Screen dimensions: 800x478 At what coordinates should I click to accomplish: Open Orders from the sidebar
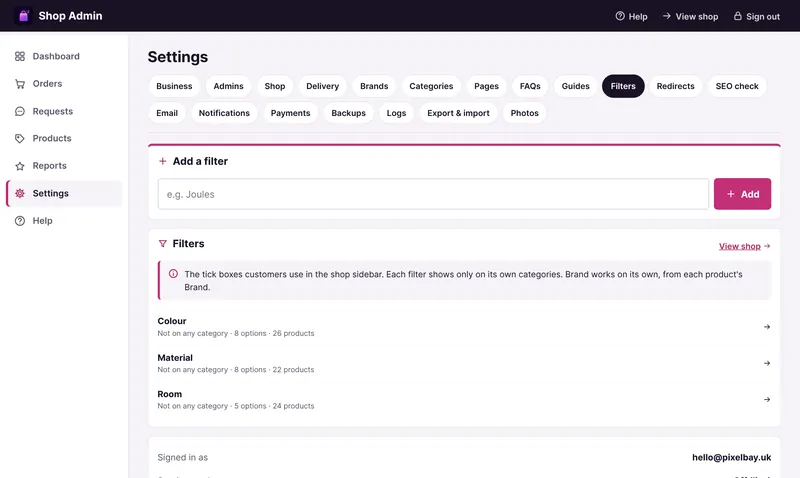(64, 84)
